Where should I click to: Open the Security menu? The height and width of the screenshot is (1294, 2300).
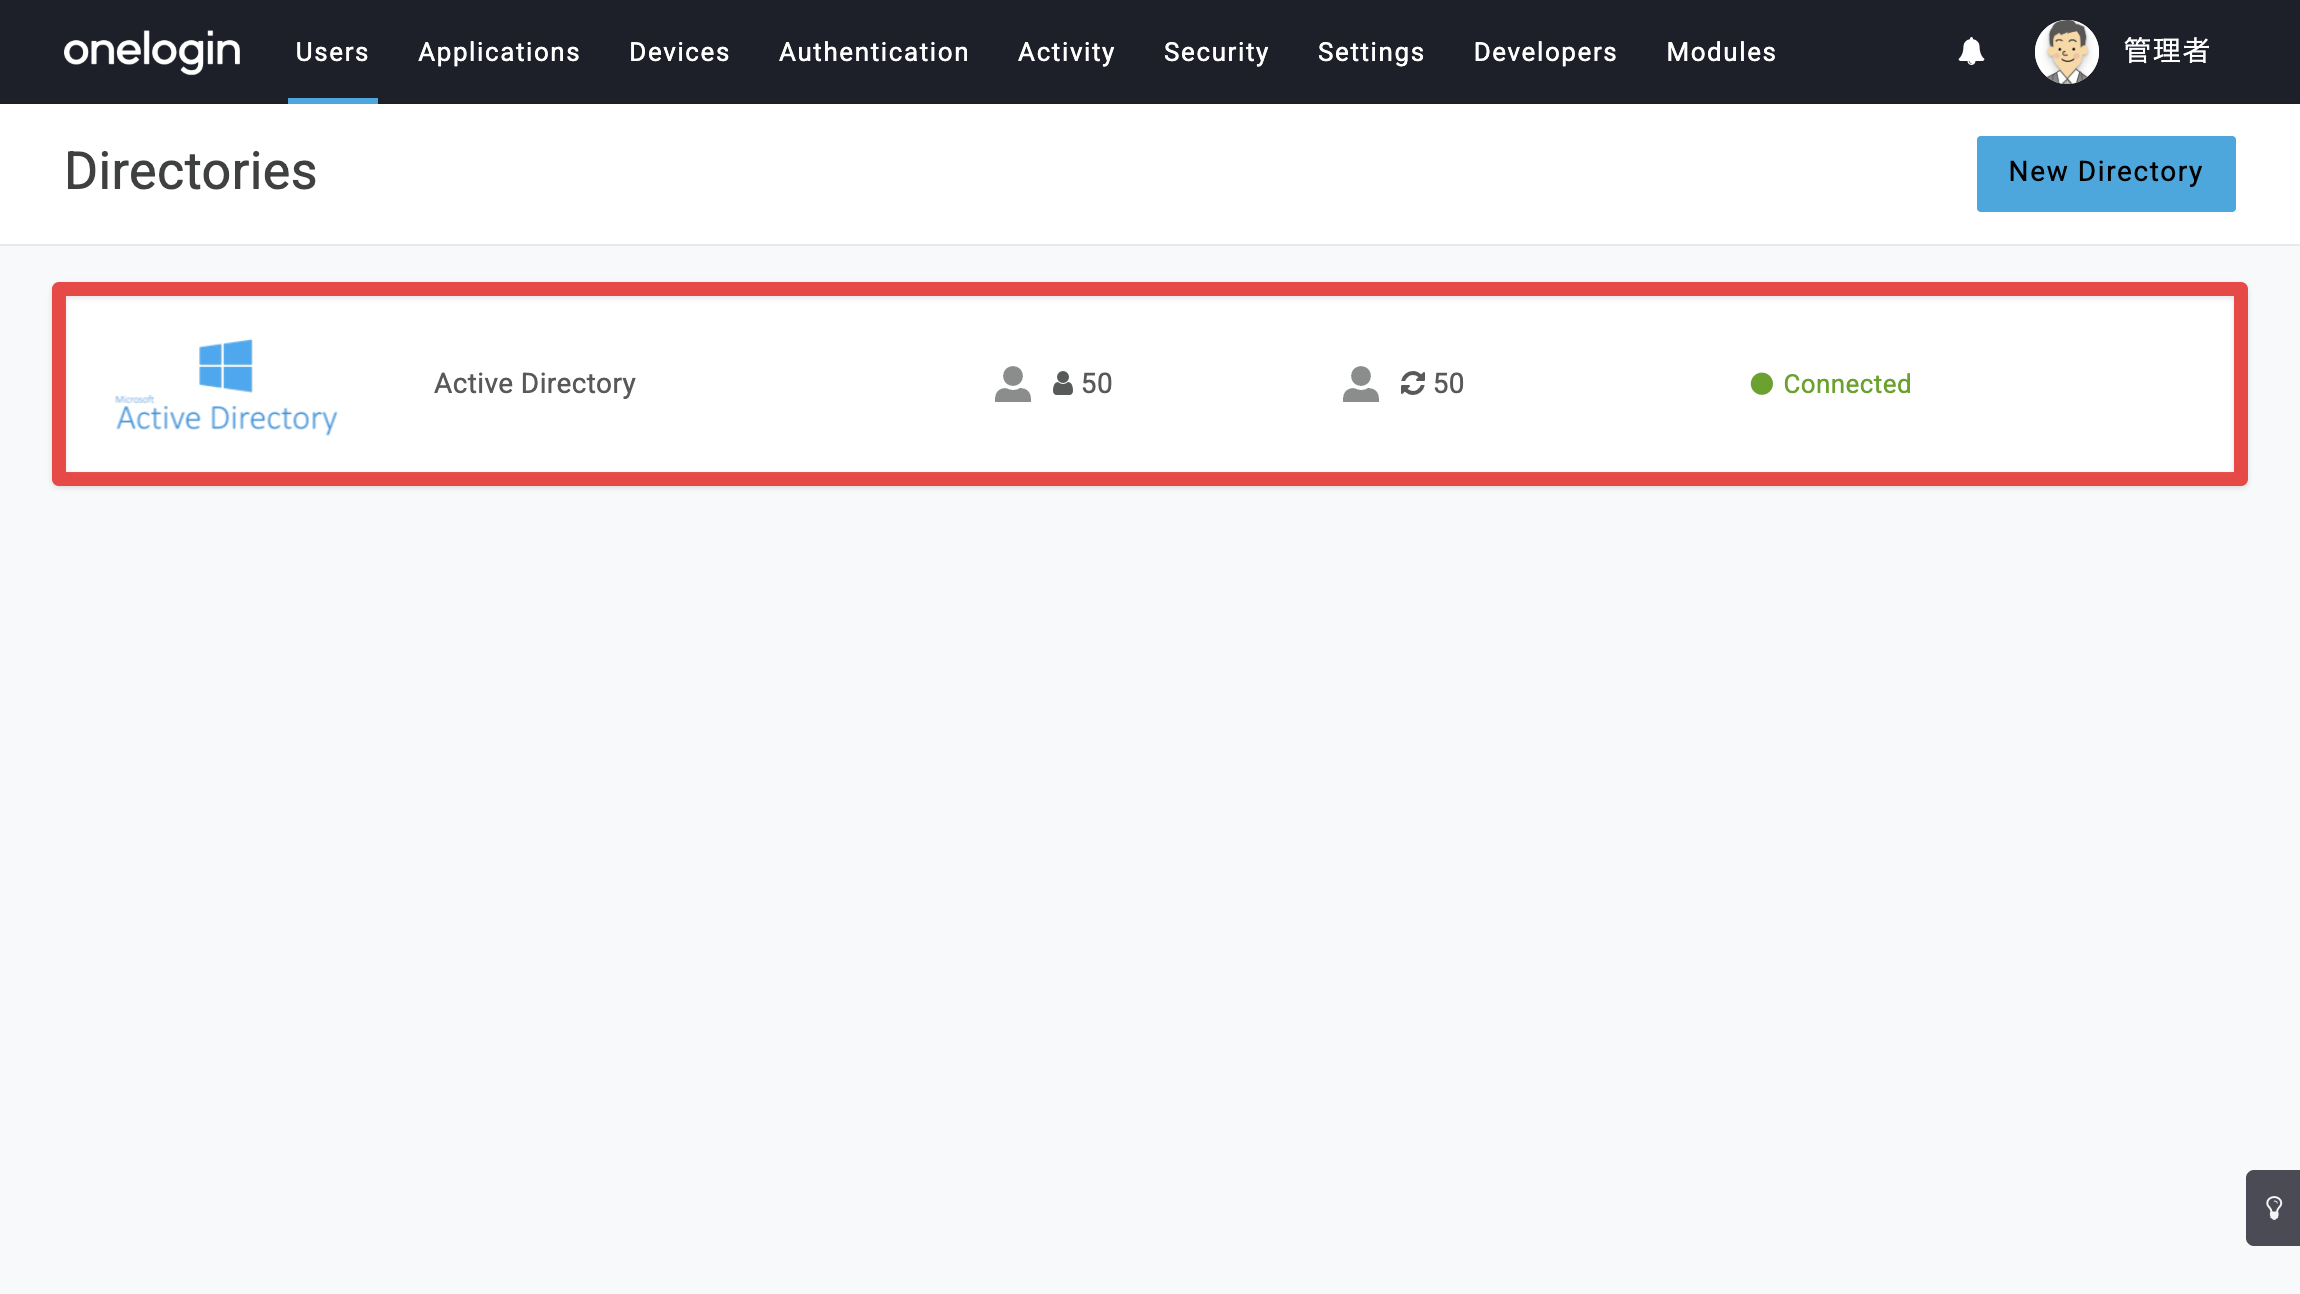[x=1216, y=52]
